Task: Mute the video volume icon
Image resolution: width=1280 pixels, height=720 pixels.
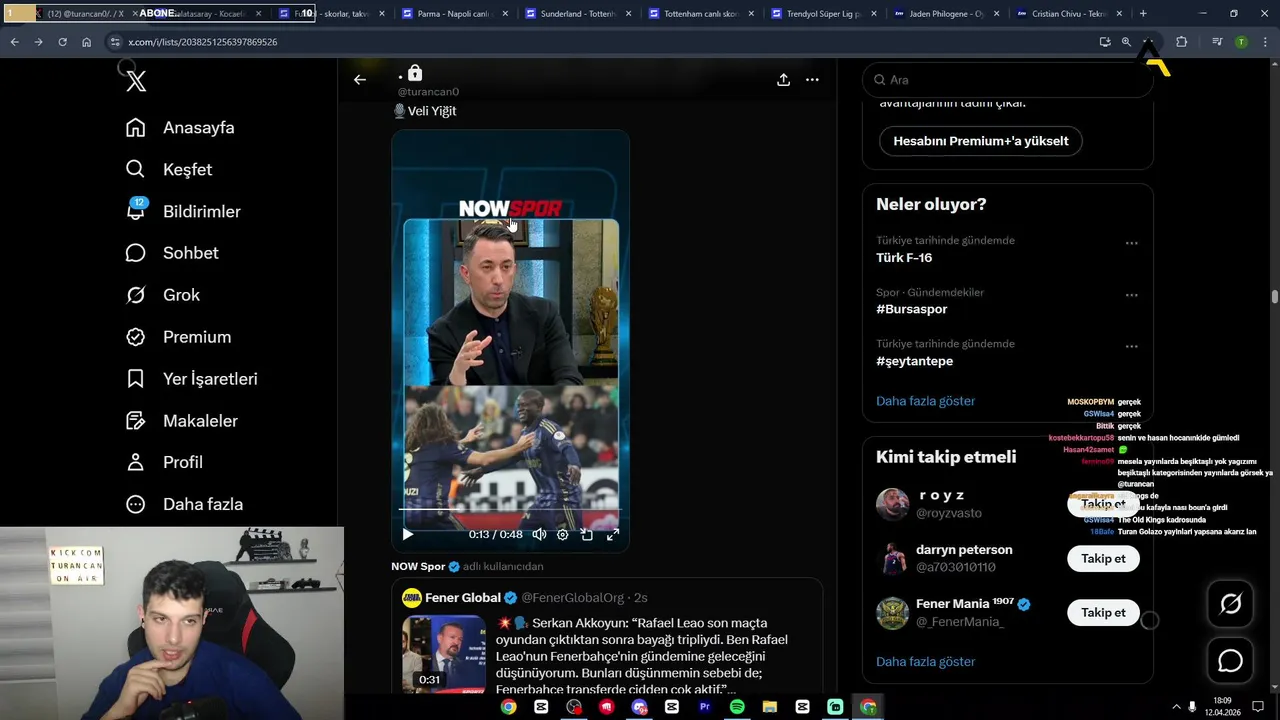Action: 539,535
